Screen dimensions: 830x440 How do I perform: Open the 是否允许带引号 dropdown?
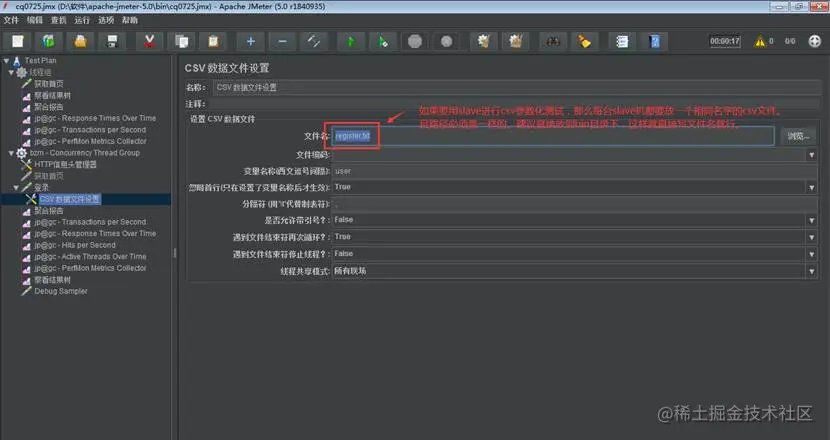pos(811,220)
